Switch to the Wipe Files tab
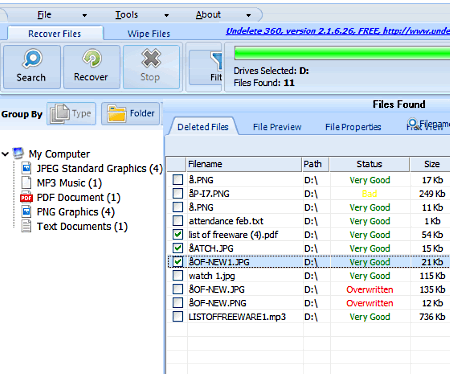 [149, 34]
